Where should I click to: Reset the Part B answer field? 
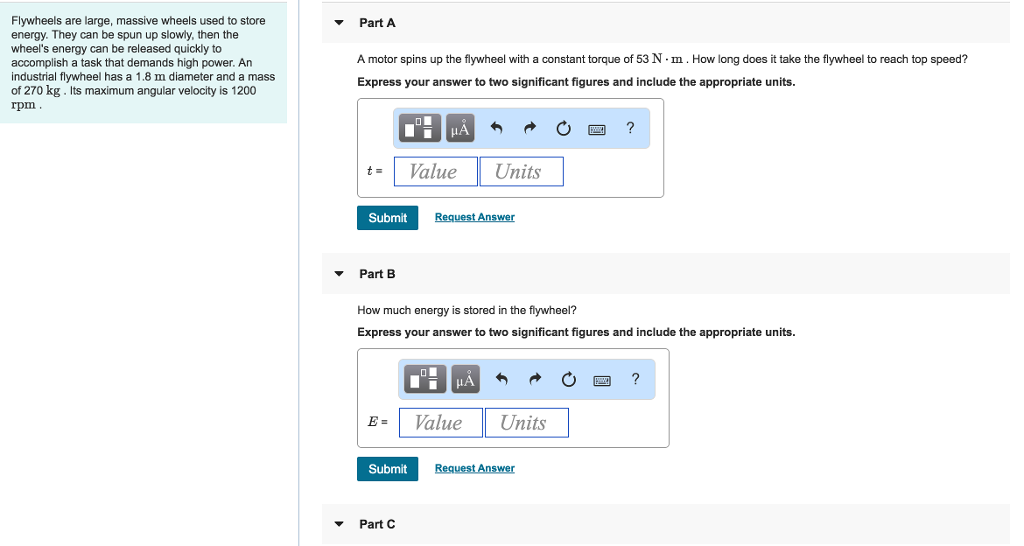pyautogui.click(x=569, y=379)
